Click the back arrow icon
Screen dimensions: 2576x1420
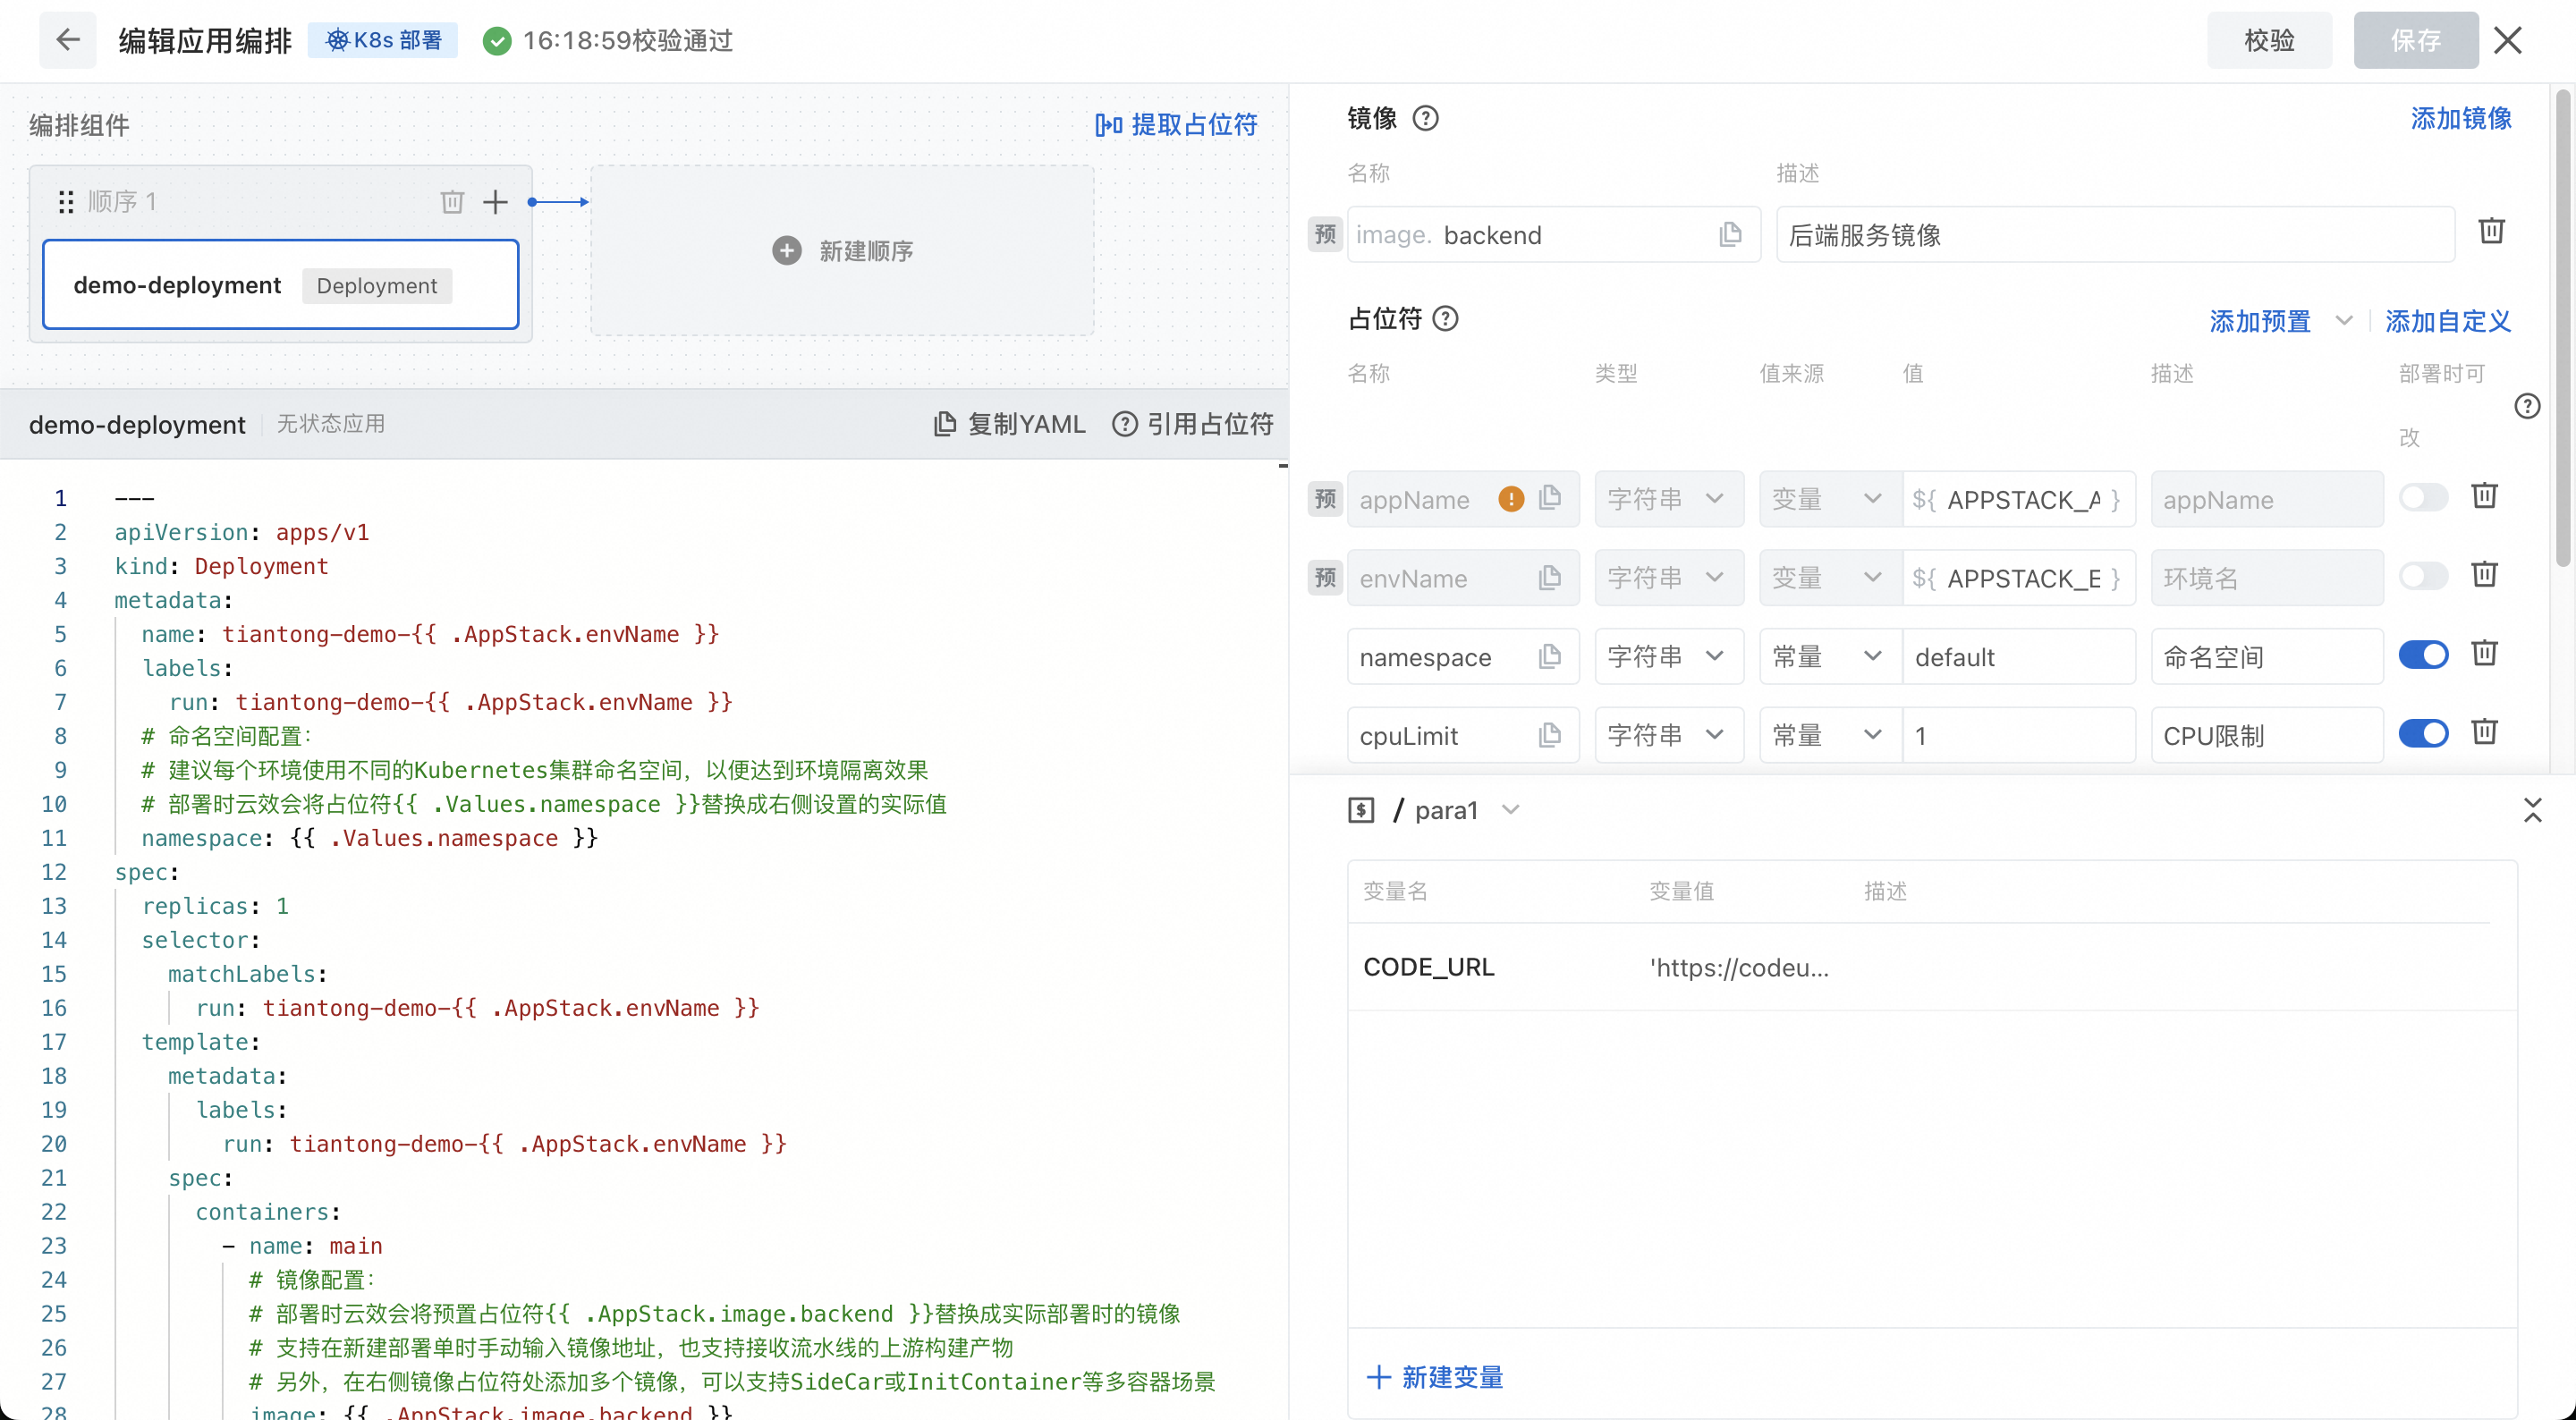tap(68, 40)
